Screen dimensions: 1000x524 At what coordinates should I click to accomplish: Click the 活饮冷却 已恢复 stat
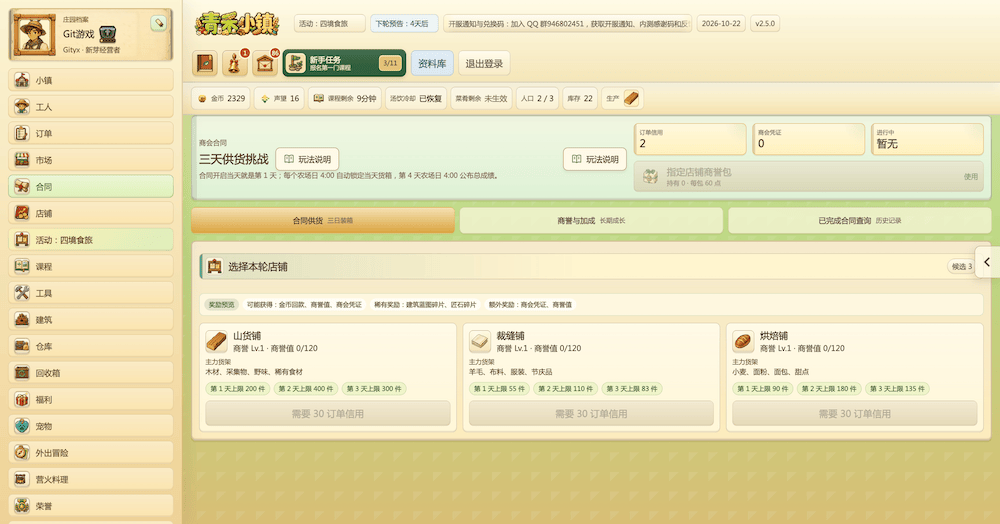(416, 98)
